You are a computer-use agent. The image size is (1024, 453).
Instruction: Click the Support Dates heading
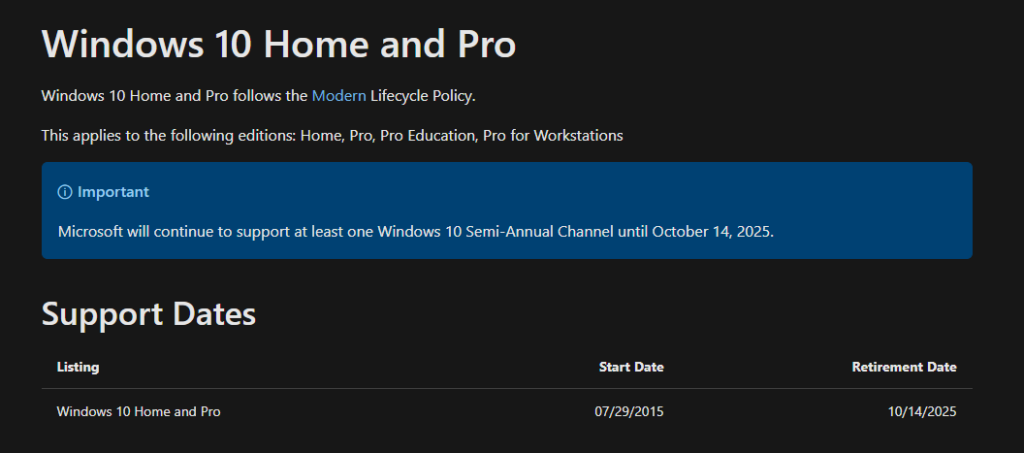pos(149,314)
